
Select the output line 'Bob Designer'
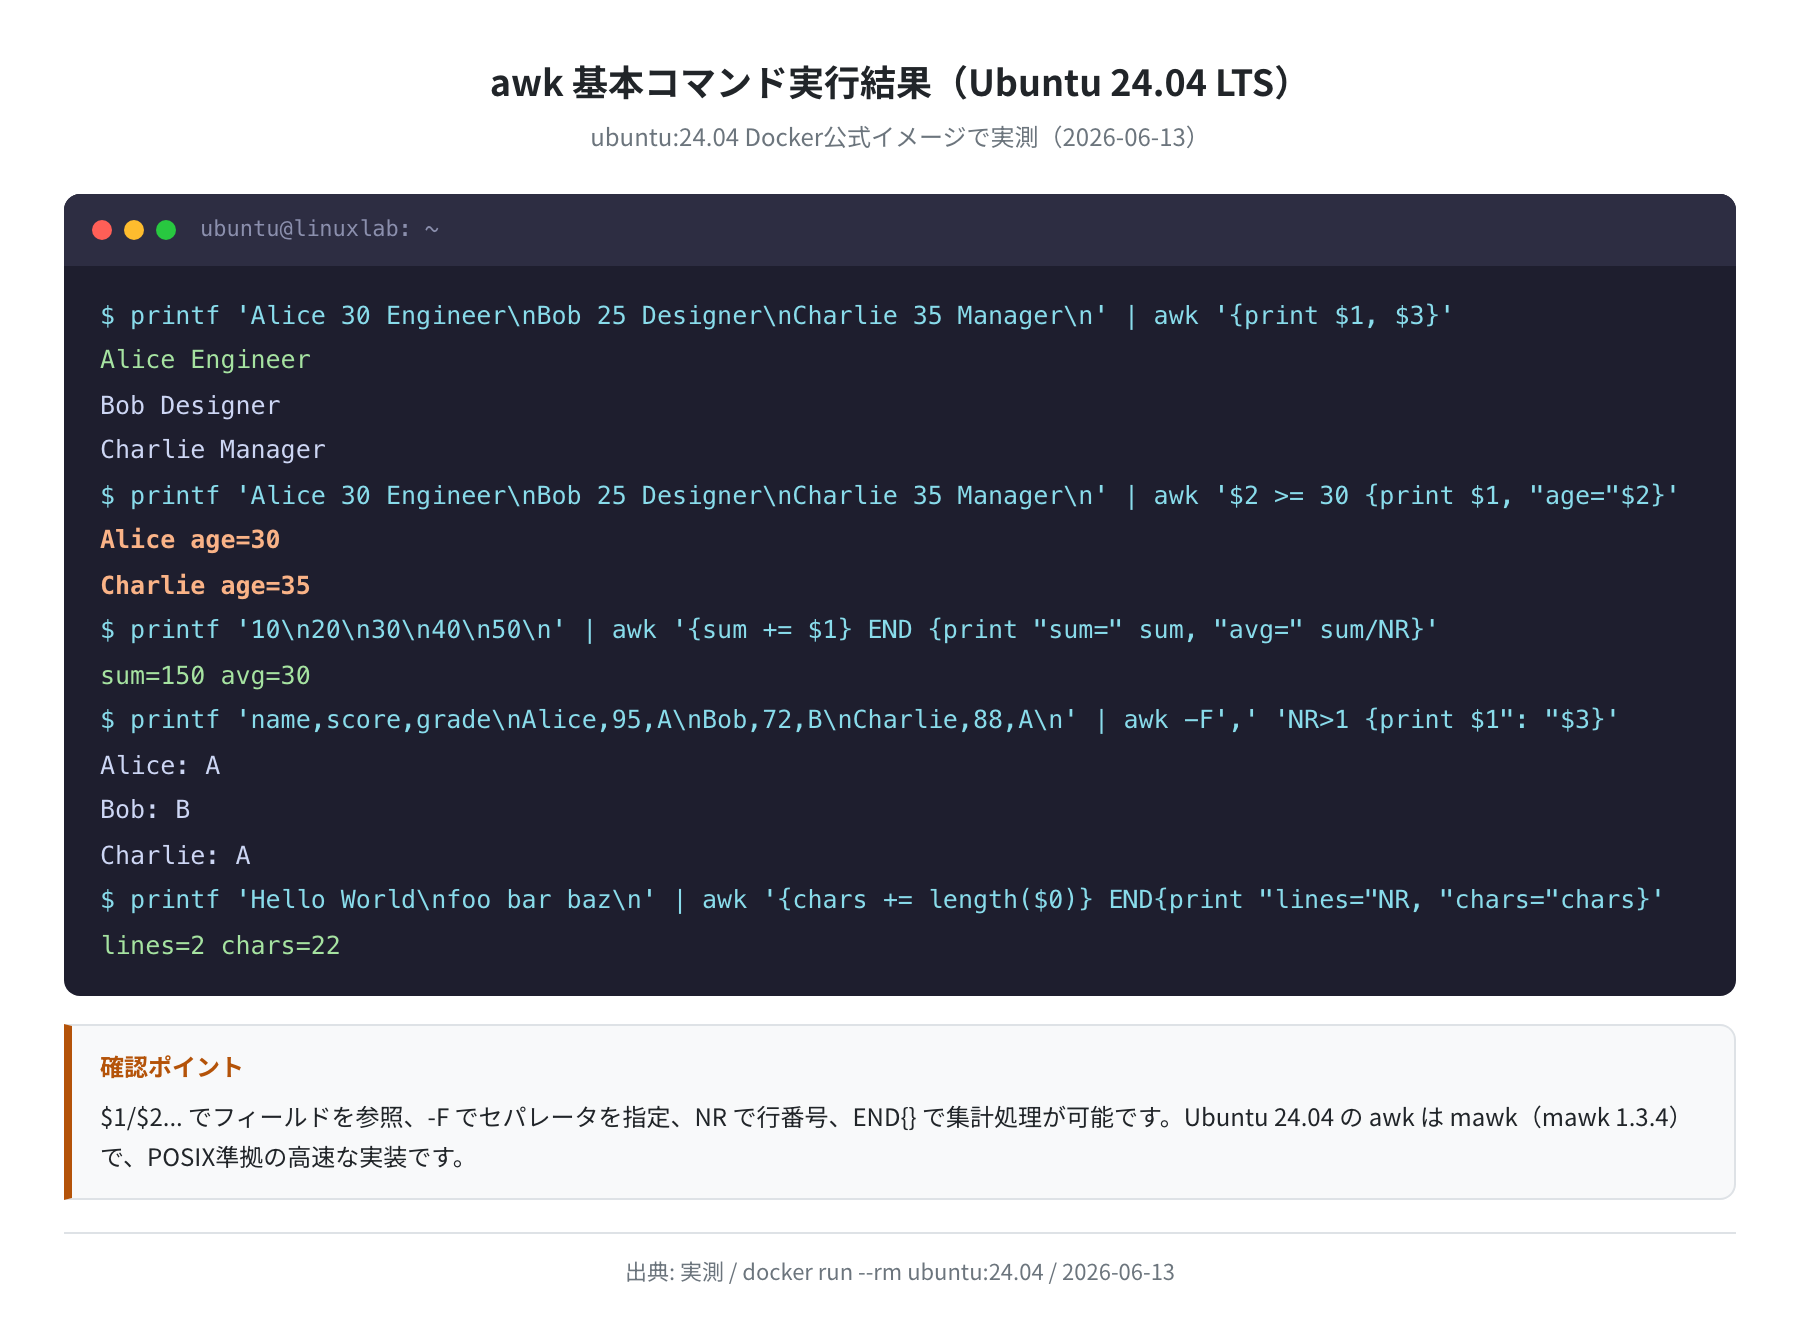click(x=190, y=405)
